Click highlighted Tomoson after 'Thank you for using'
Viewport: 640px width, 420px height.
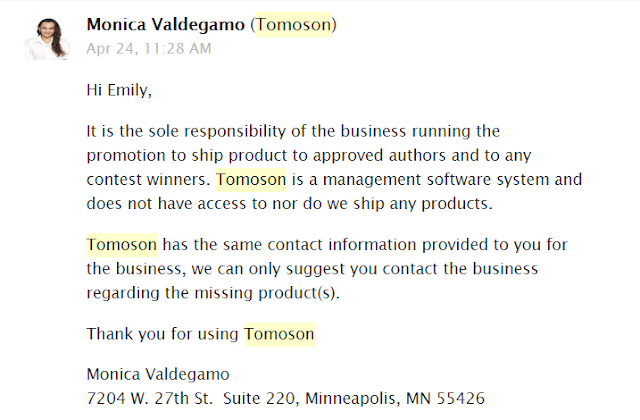(x=280, y=334)
